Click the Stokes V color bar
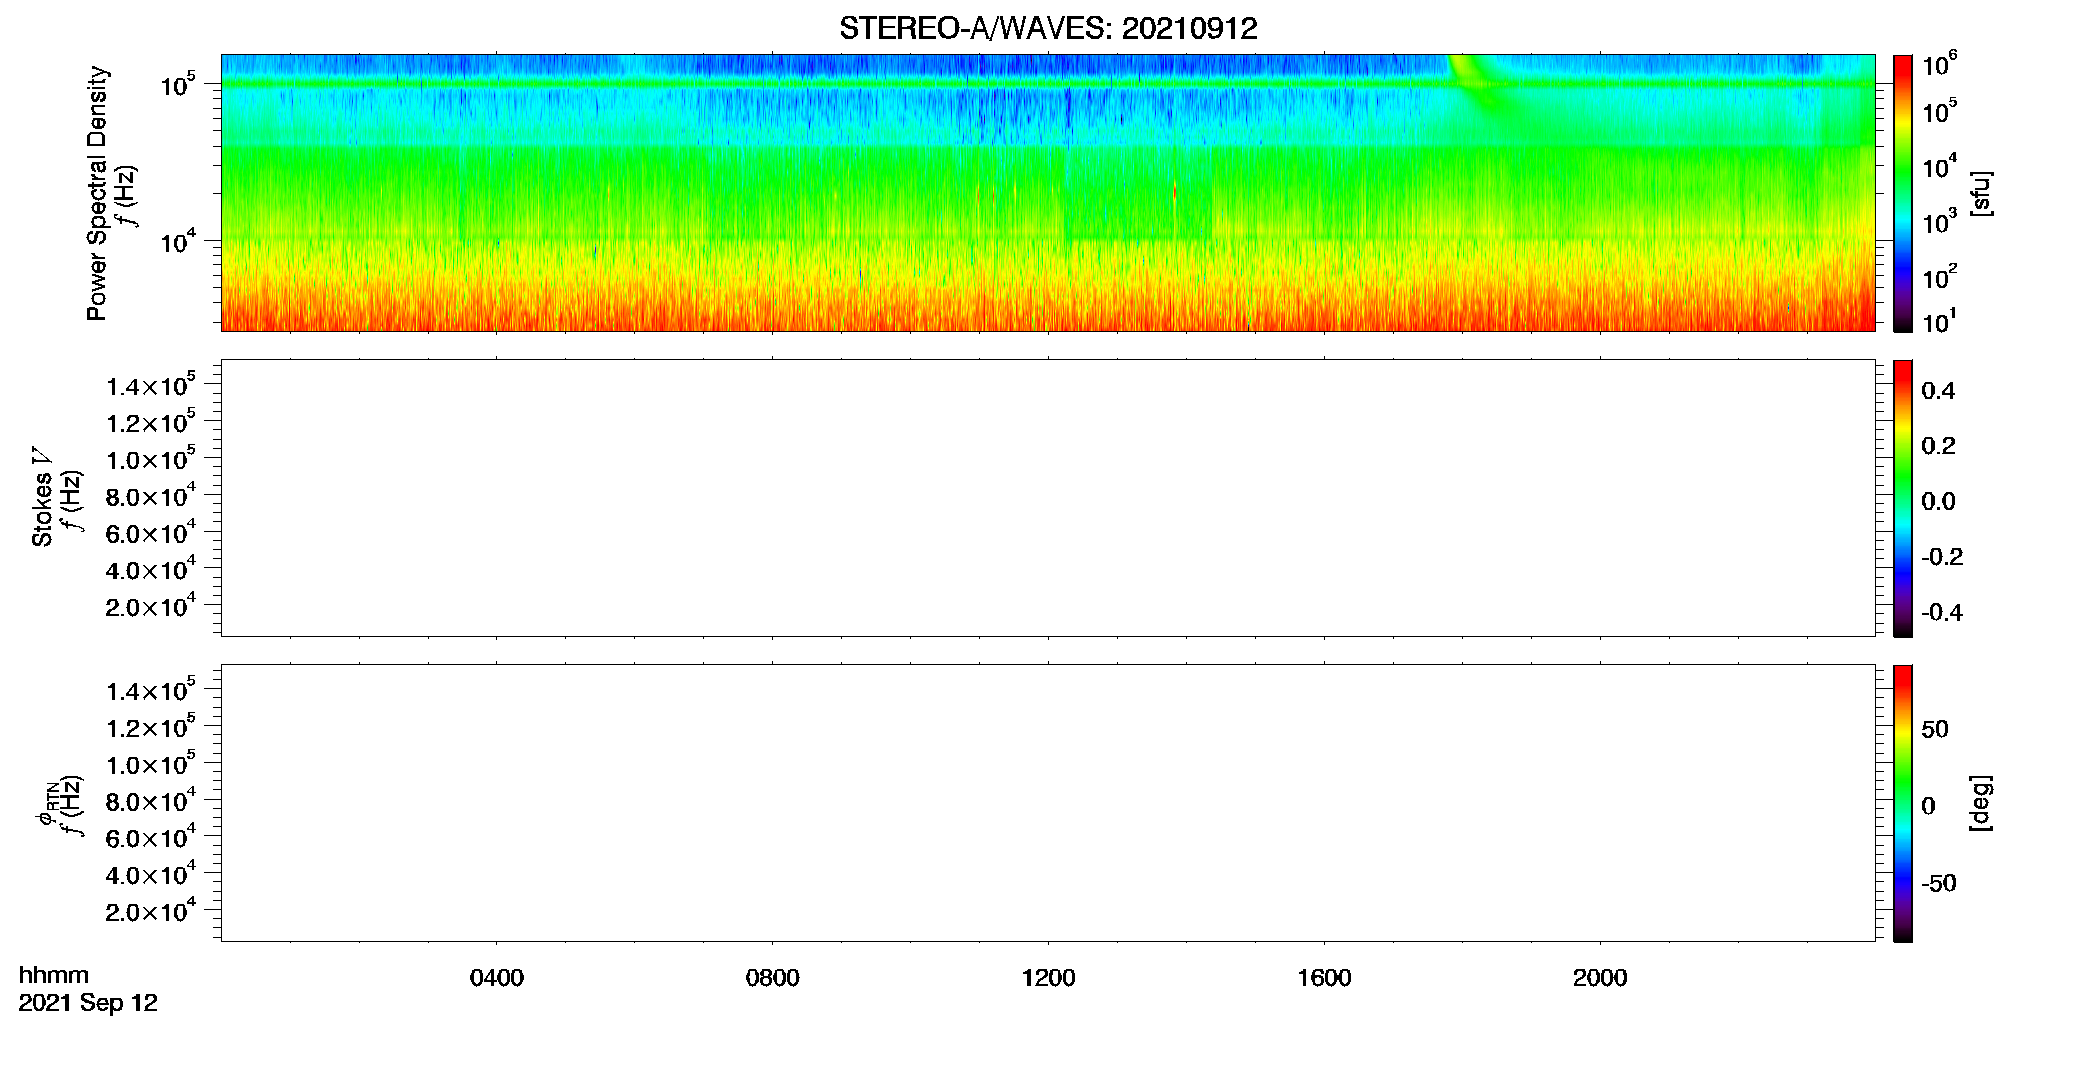 click(1903, 498)
